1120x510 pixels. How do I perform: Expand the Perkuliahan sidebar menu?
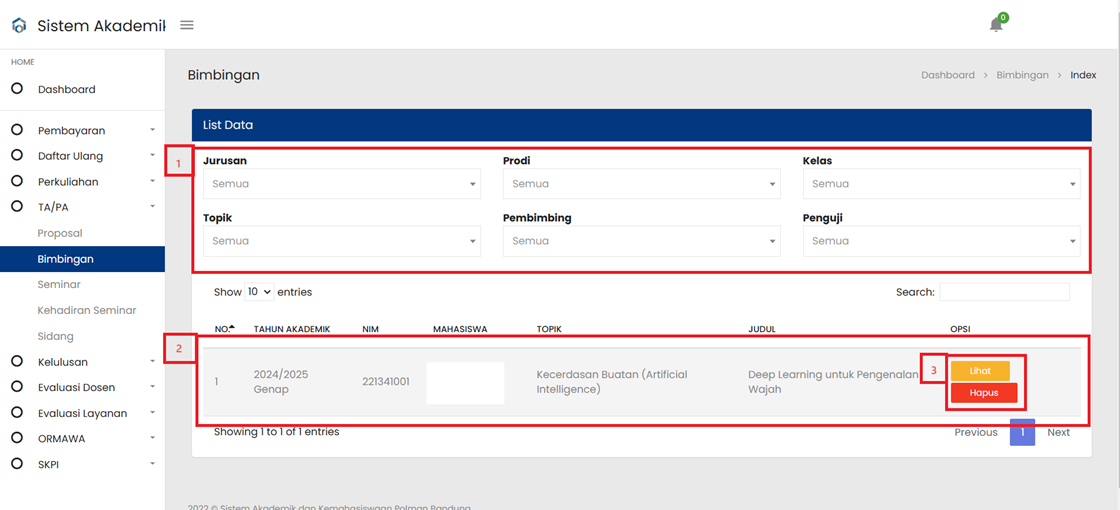click(153, 181)
